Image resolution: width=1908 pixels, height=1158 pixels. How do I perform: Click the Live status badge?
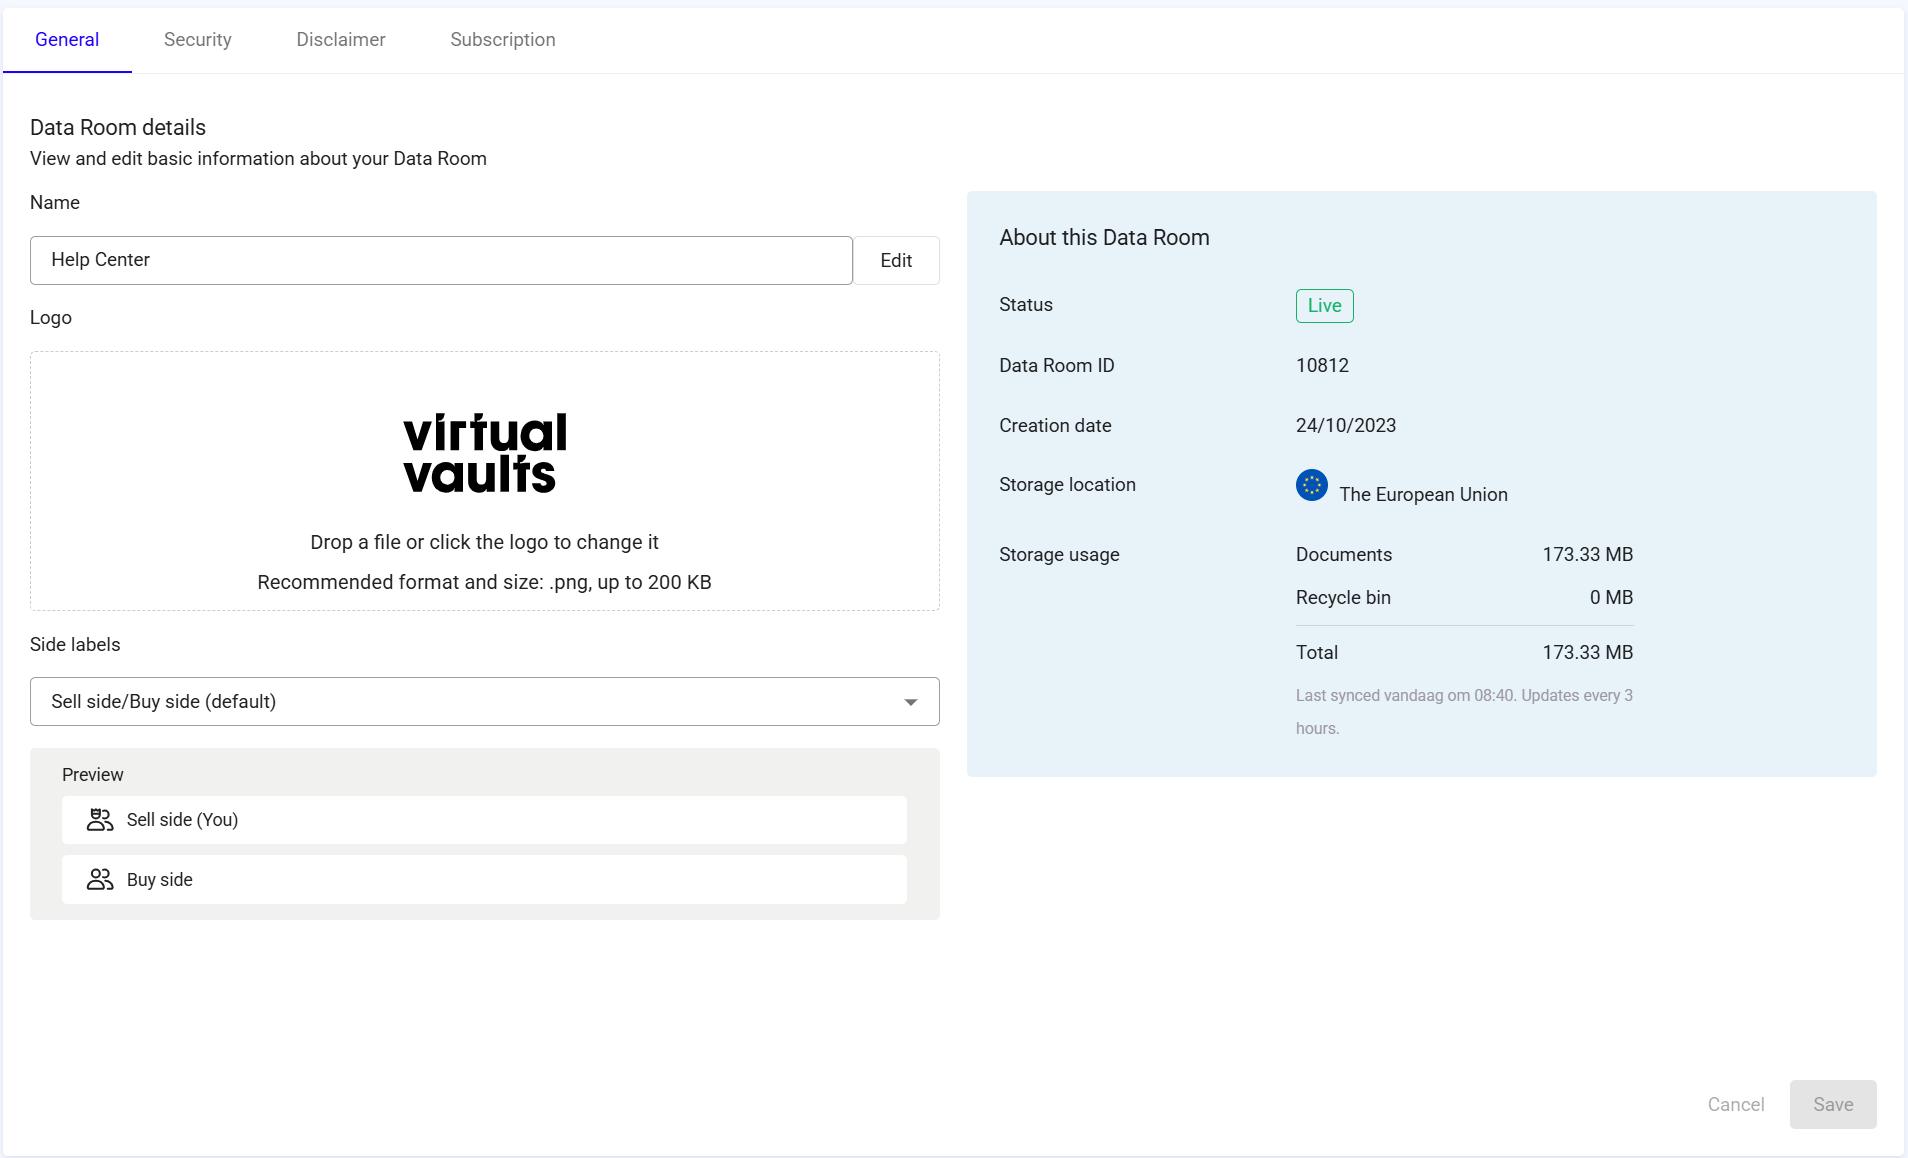tap(1325, 306)
